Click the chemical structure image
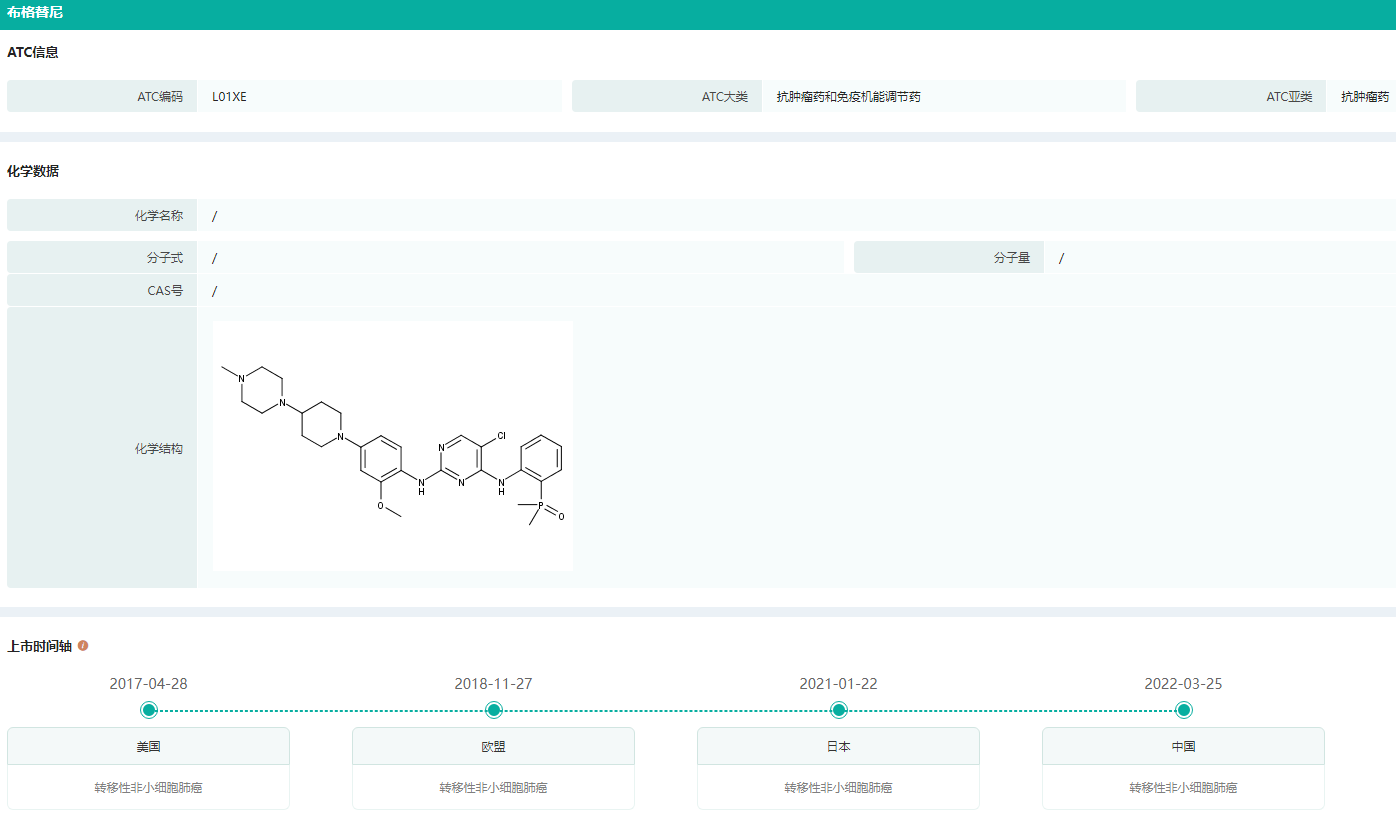The width and height of the screenshot is (1396, 822). tap(393, 446)
